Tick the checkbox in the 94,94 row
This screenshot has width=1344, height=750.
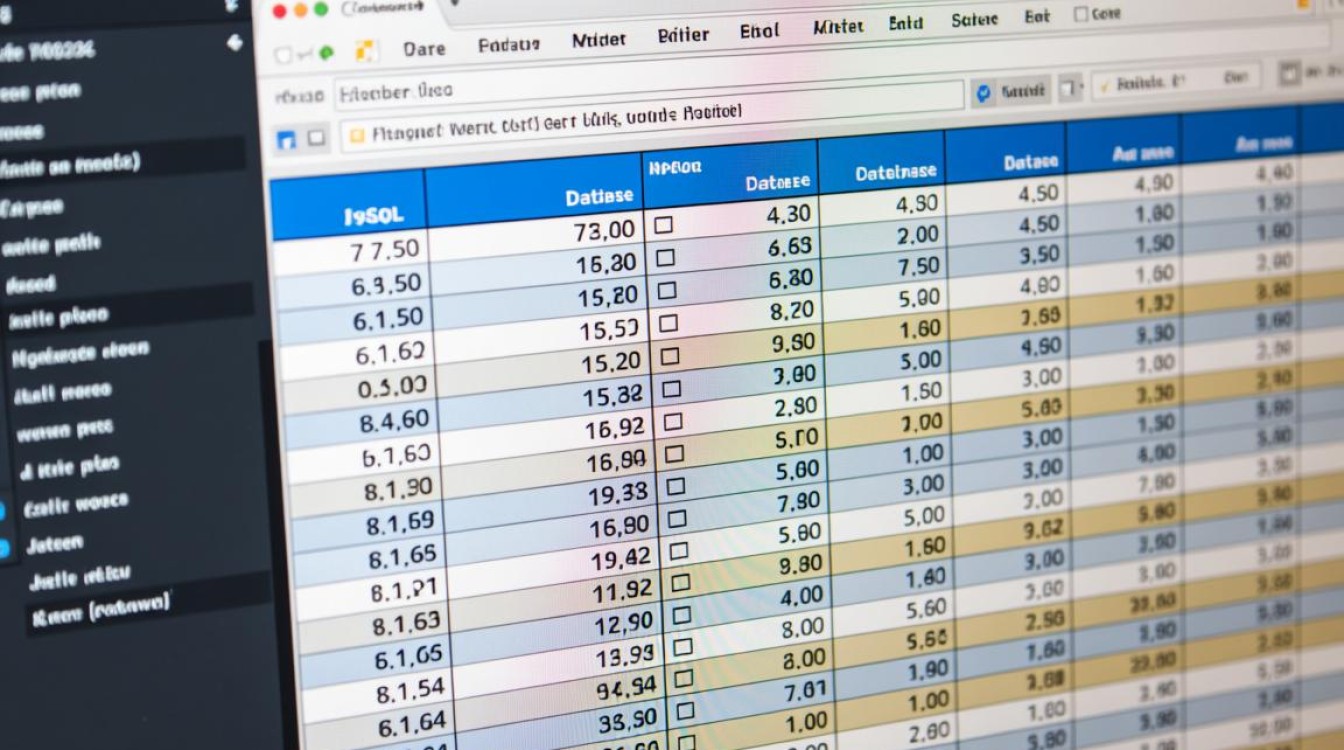(x=685, y=679)
